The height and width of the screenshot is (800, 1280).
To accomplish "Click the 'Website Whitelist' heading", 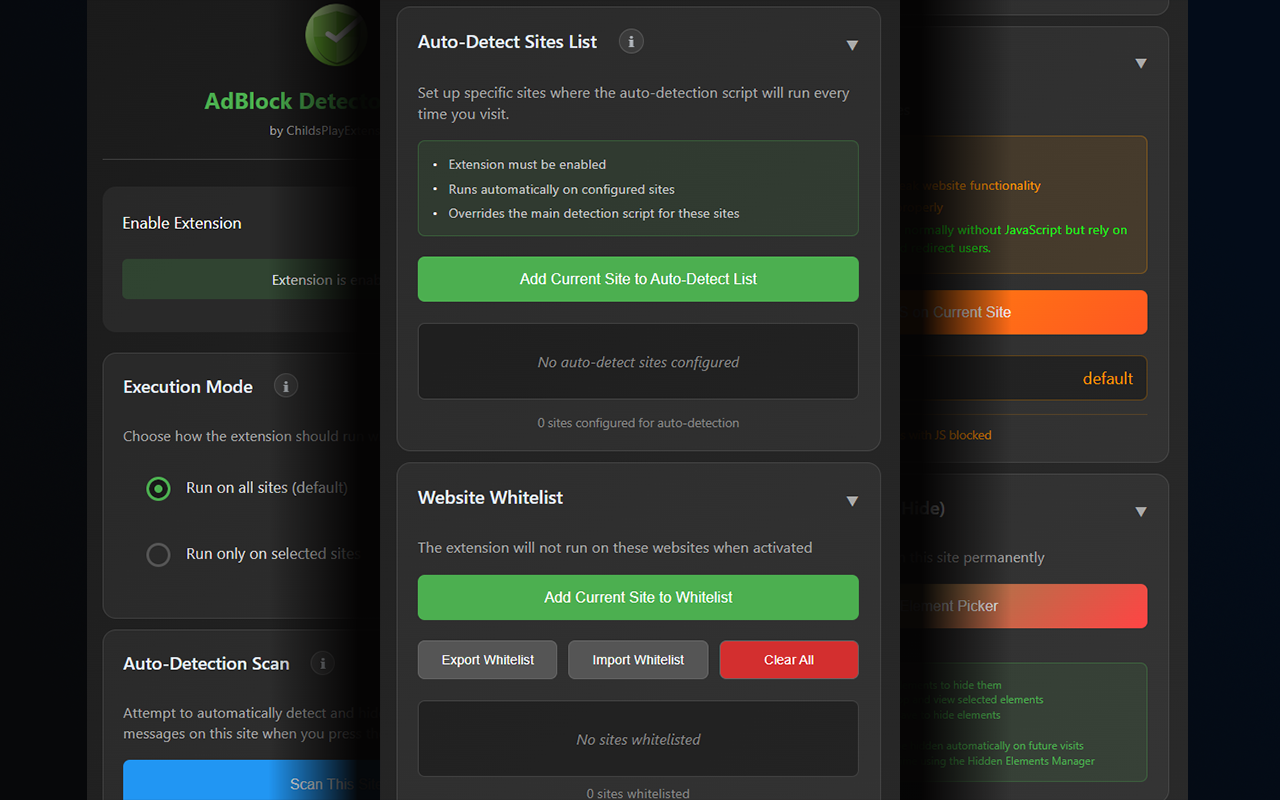I will [x=490, y=497].
